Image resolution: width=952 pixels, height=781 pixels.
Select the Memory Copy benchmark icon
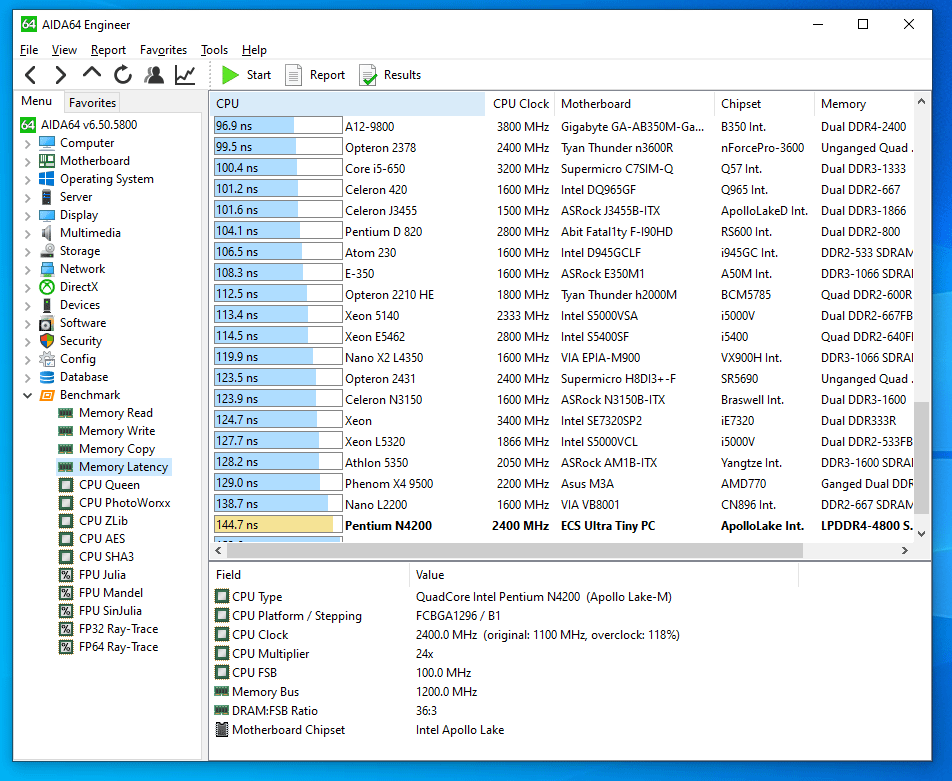[x=66, y=449]
